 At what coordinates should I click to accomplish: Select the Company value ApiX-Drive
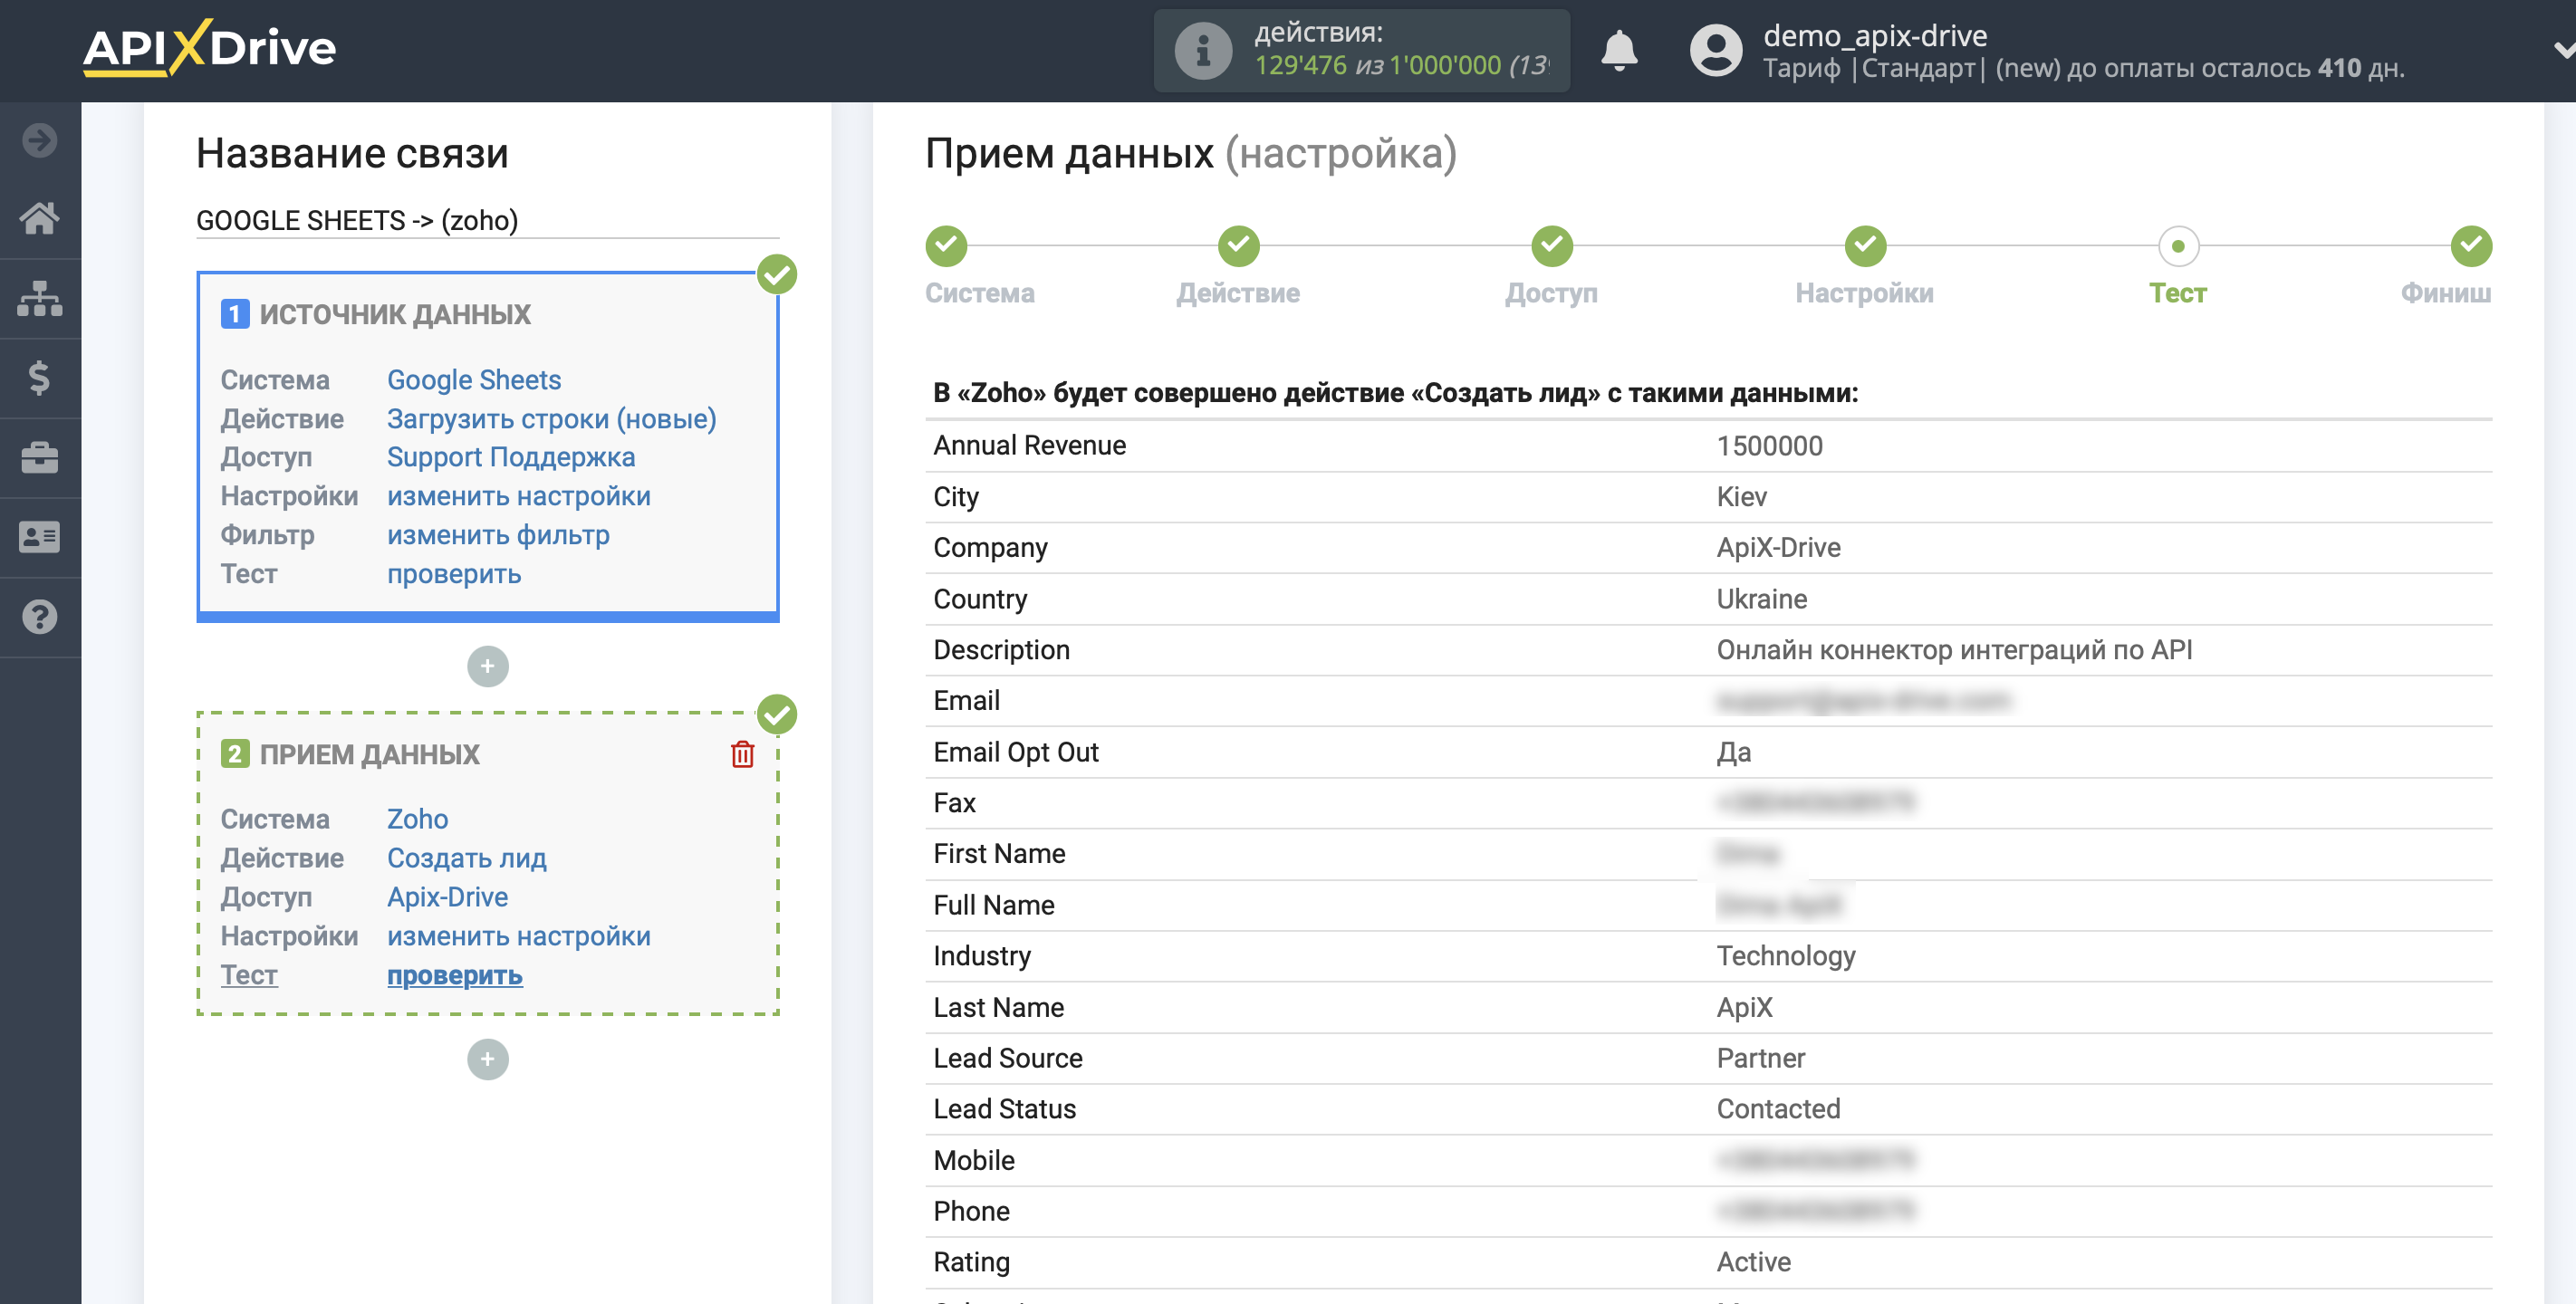[x=1778, y=548]
